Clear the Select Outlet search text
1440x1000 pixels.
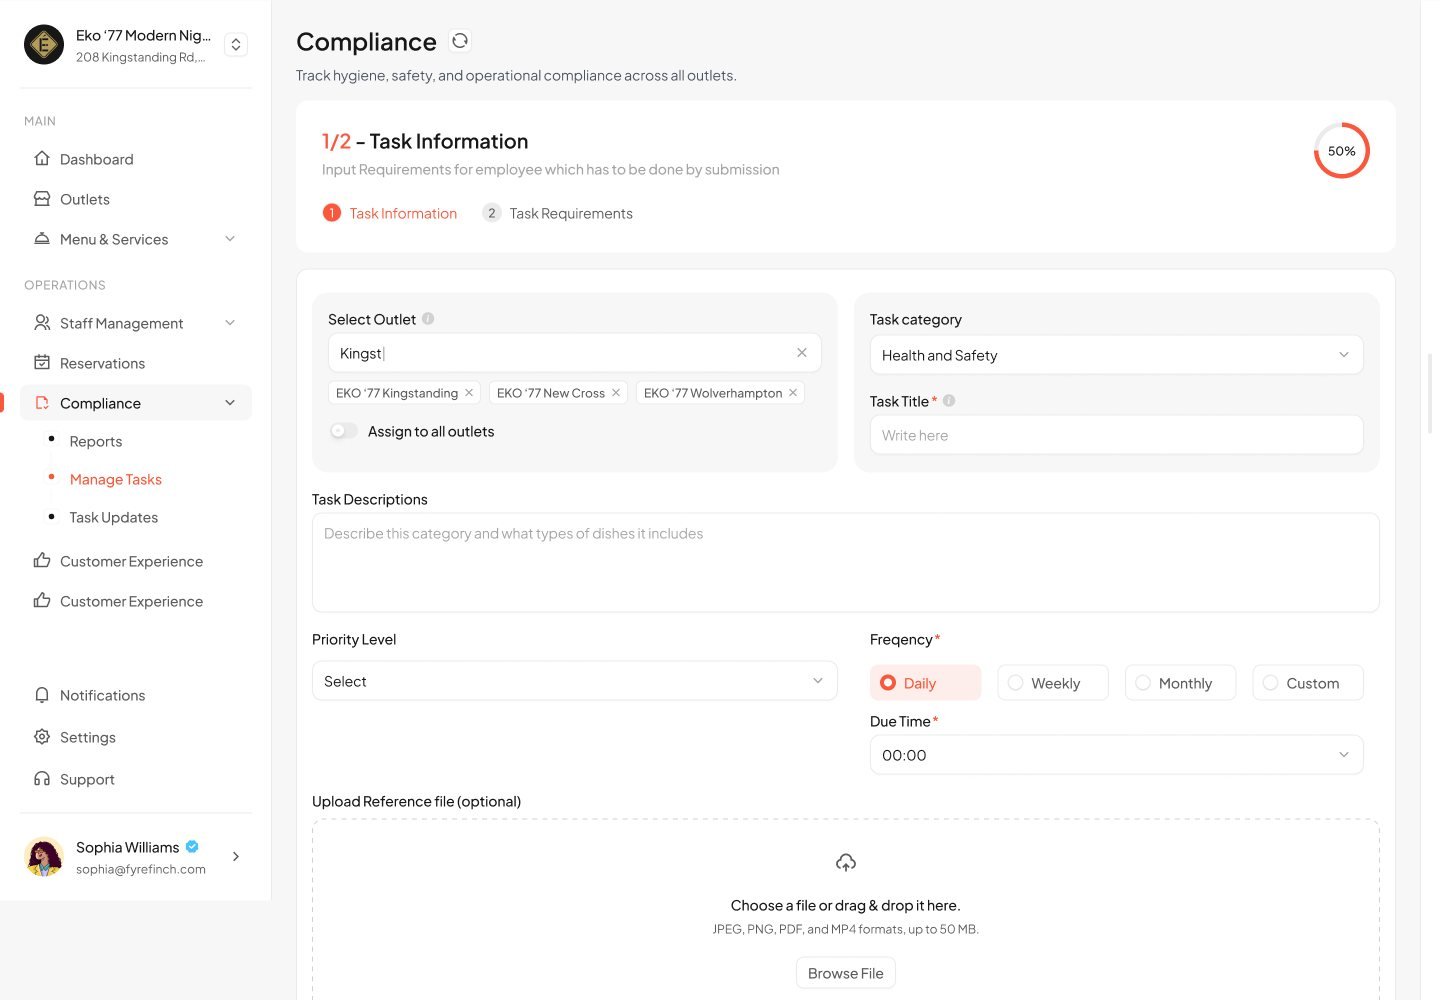click(802, 353)
